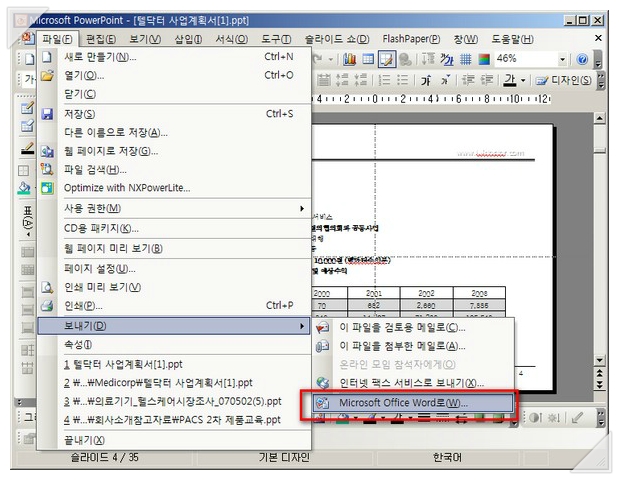Viewport: 619px width, 480px height.
Task: Choose Web Page Preview (웹 페이지 미리 보기)
Action: [174, 248]
